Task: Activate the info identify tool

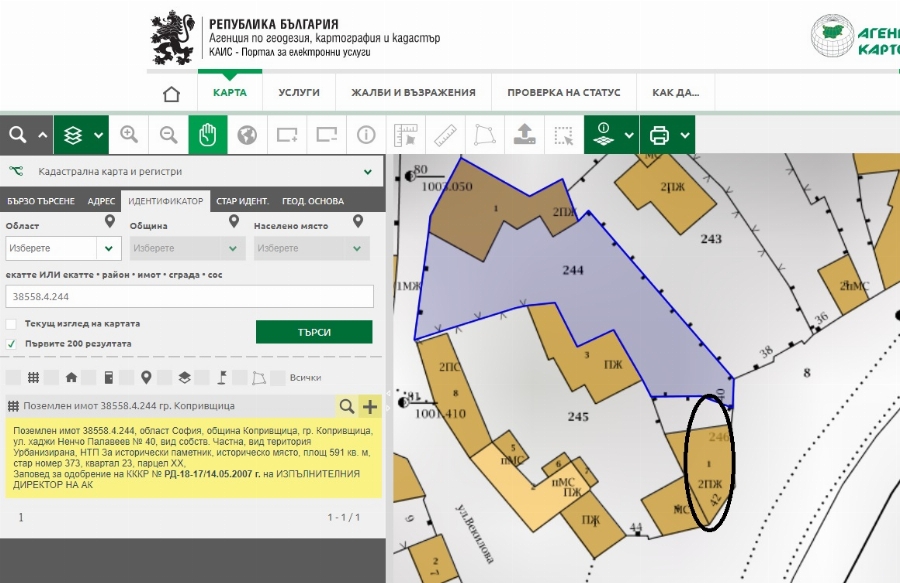Action: 366,135
